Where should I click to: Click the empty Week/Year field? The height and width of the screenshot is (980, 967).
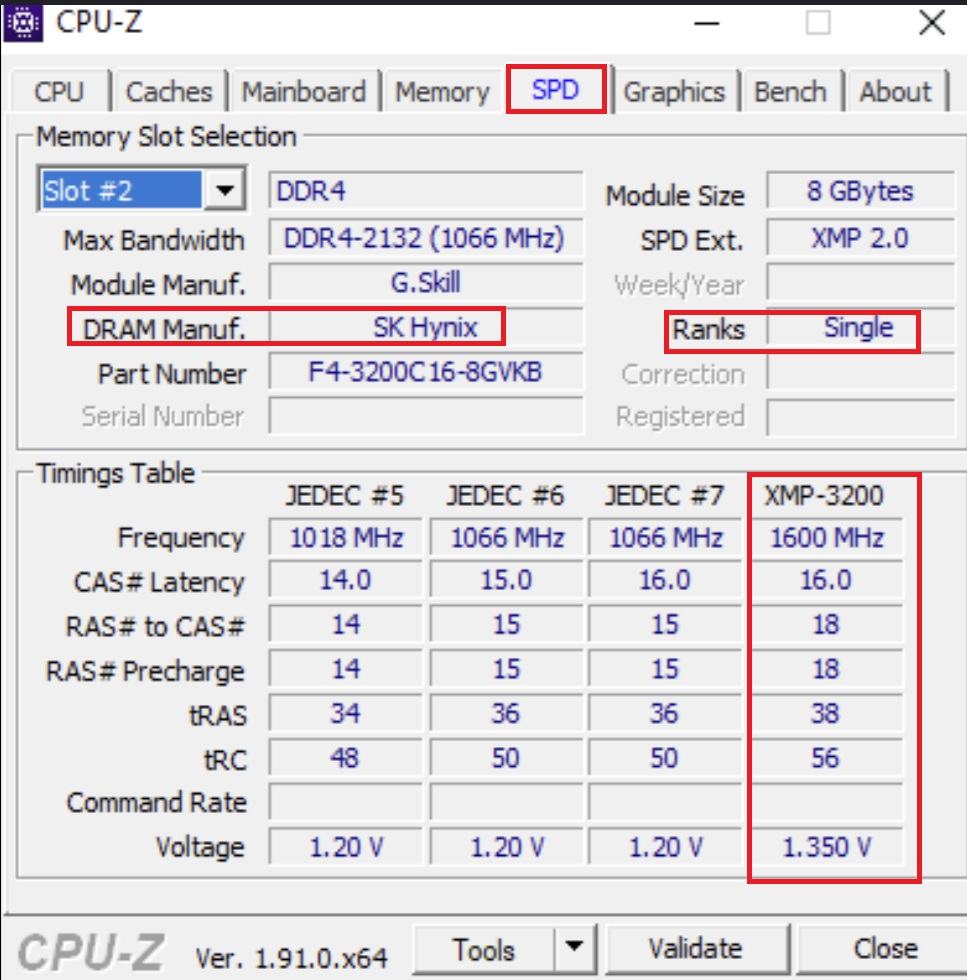point(860,284)
